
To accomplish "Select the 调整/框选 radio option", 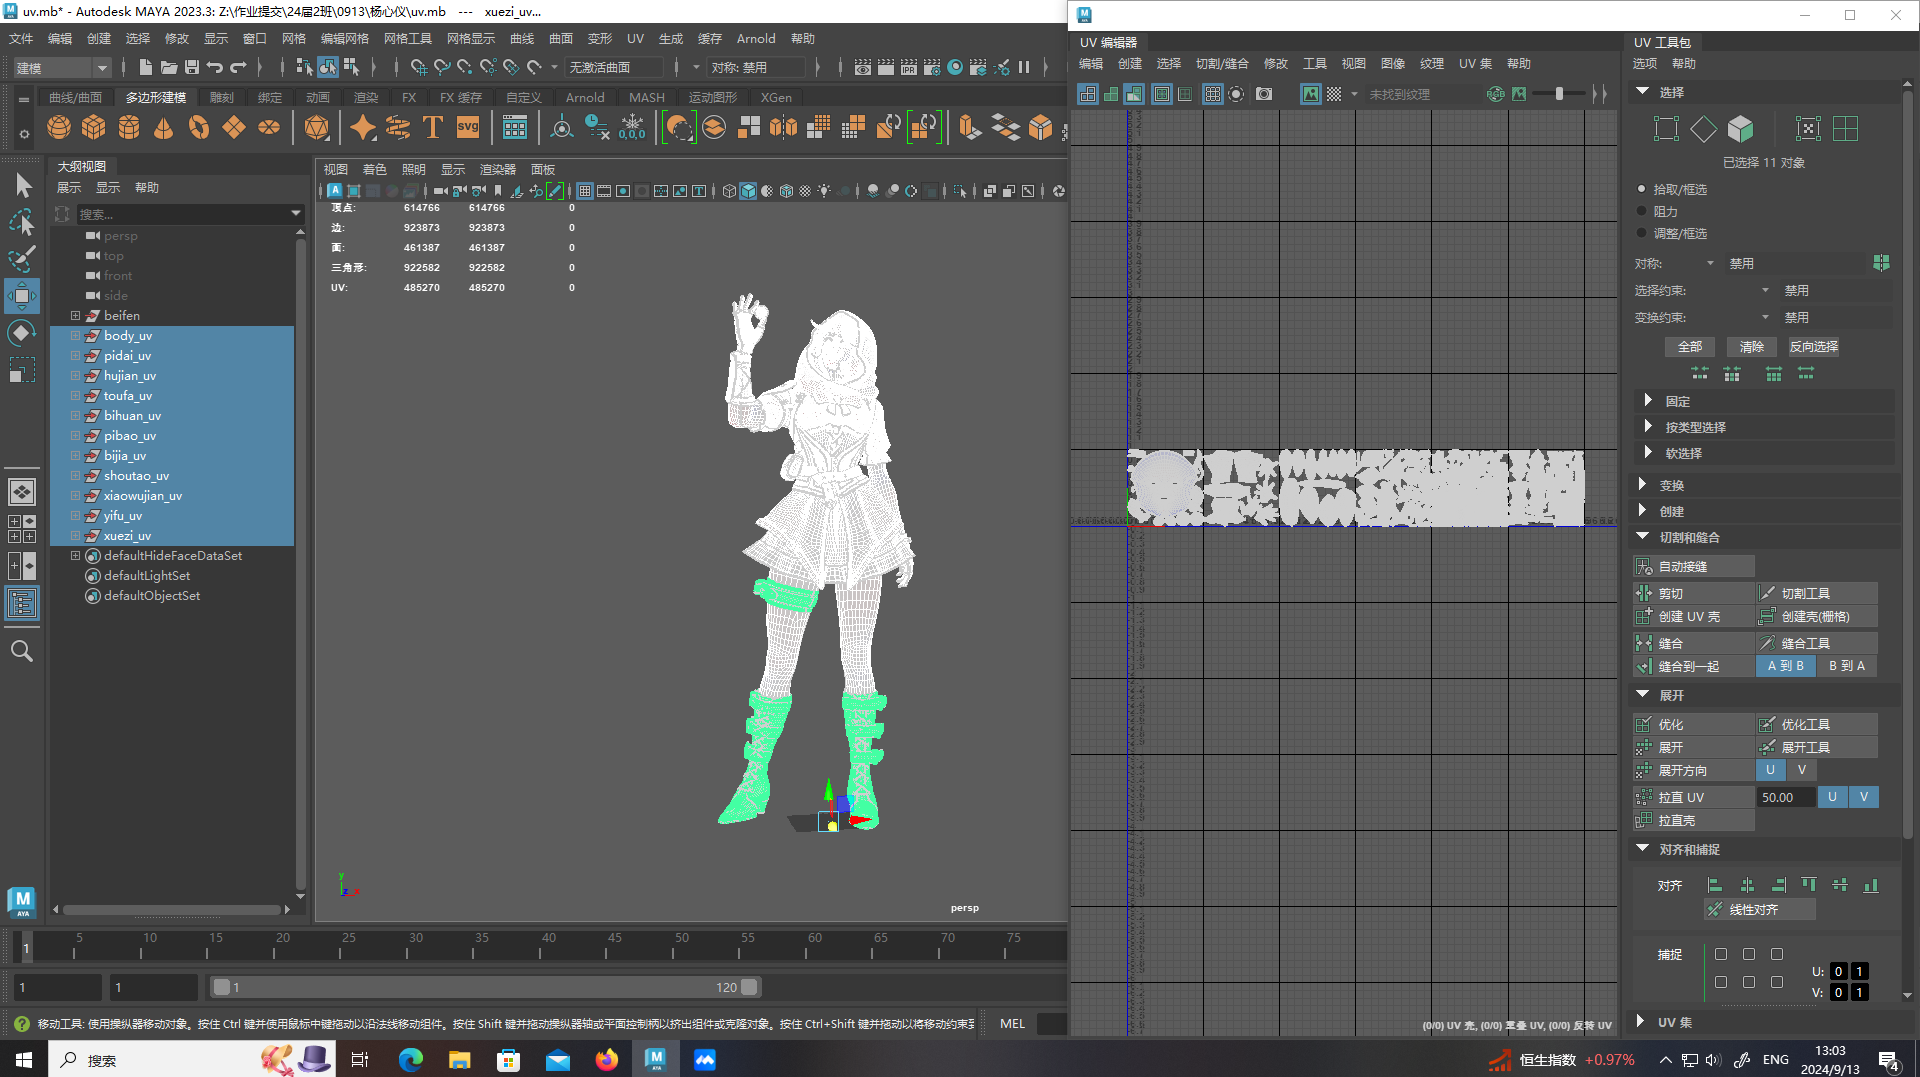I will pyautogui.click(x=1641, y=233).
